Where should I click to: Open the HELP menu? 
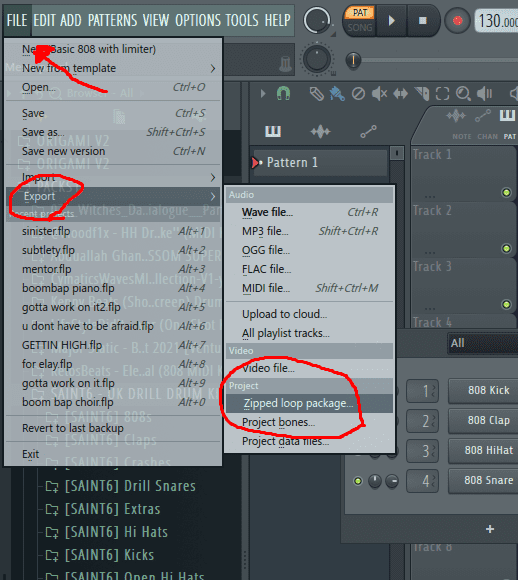point(278,20)
